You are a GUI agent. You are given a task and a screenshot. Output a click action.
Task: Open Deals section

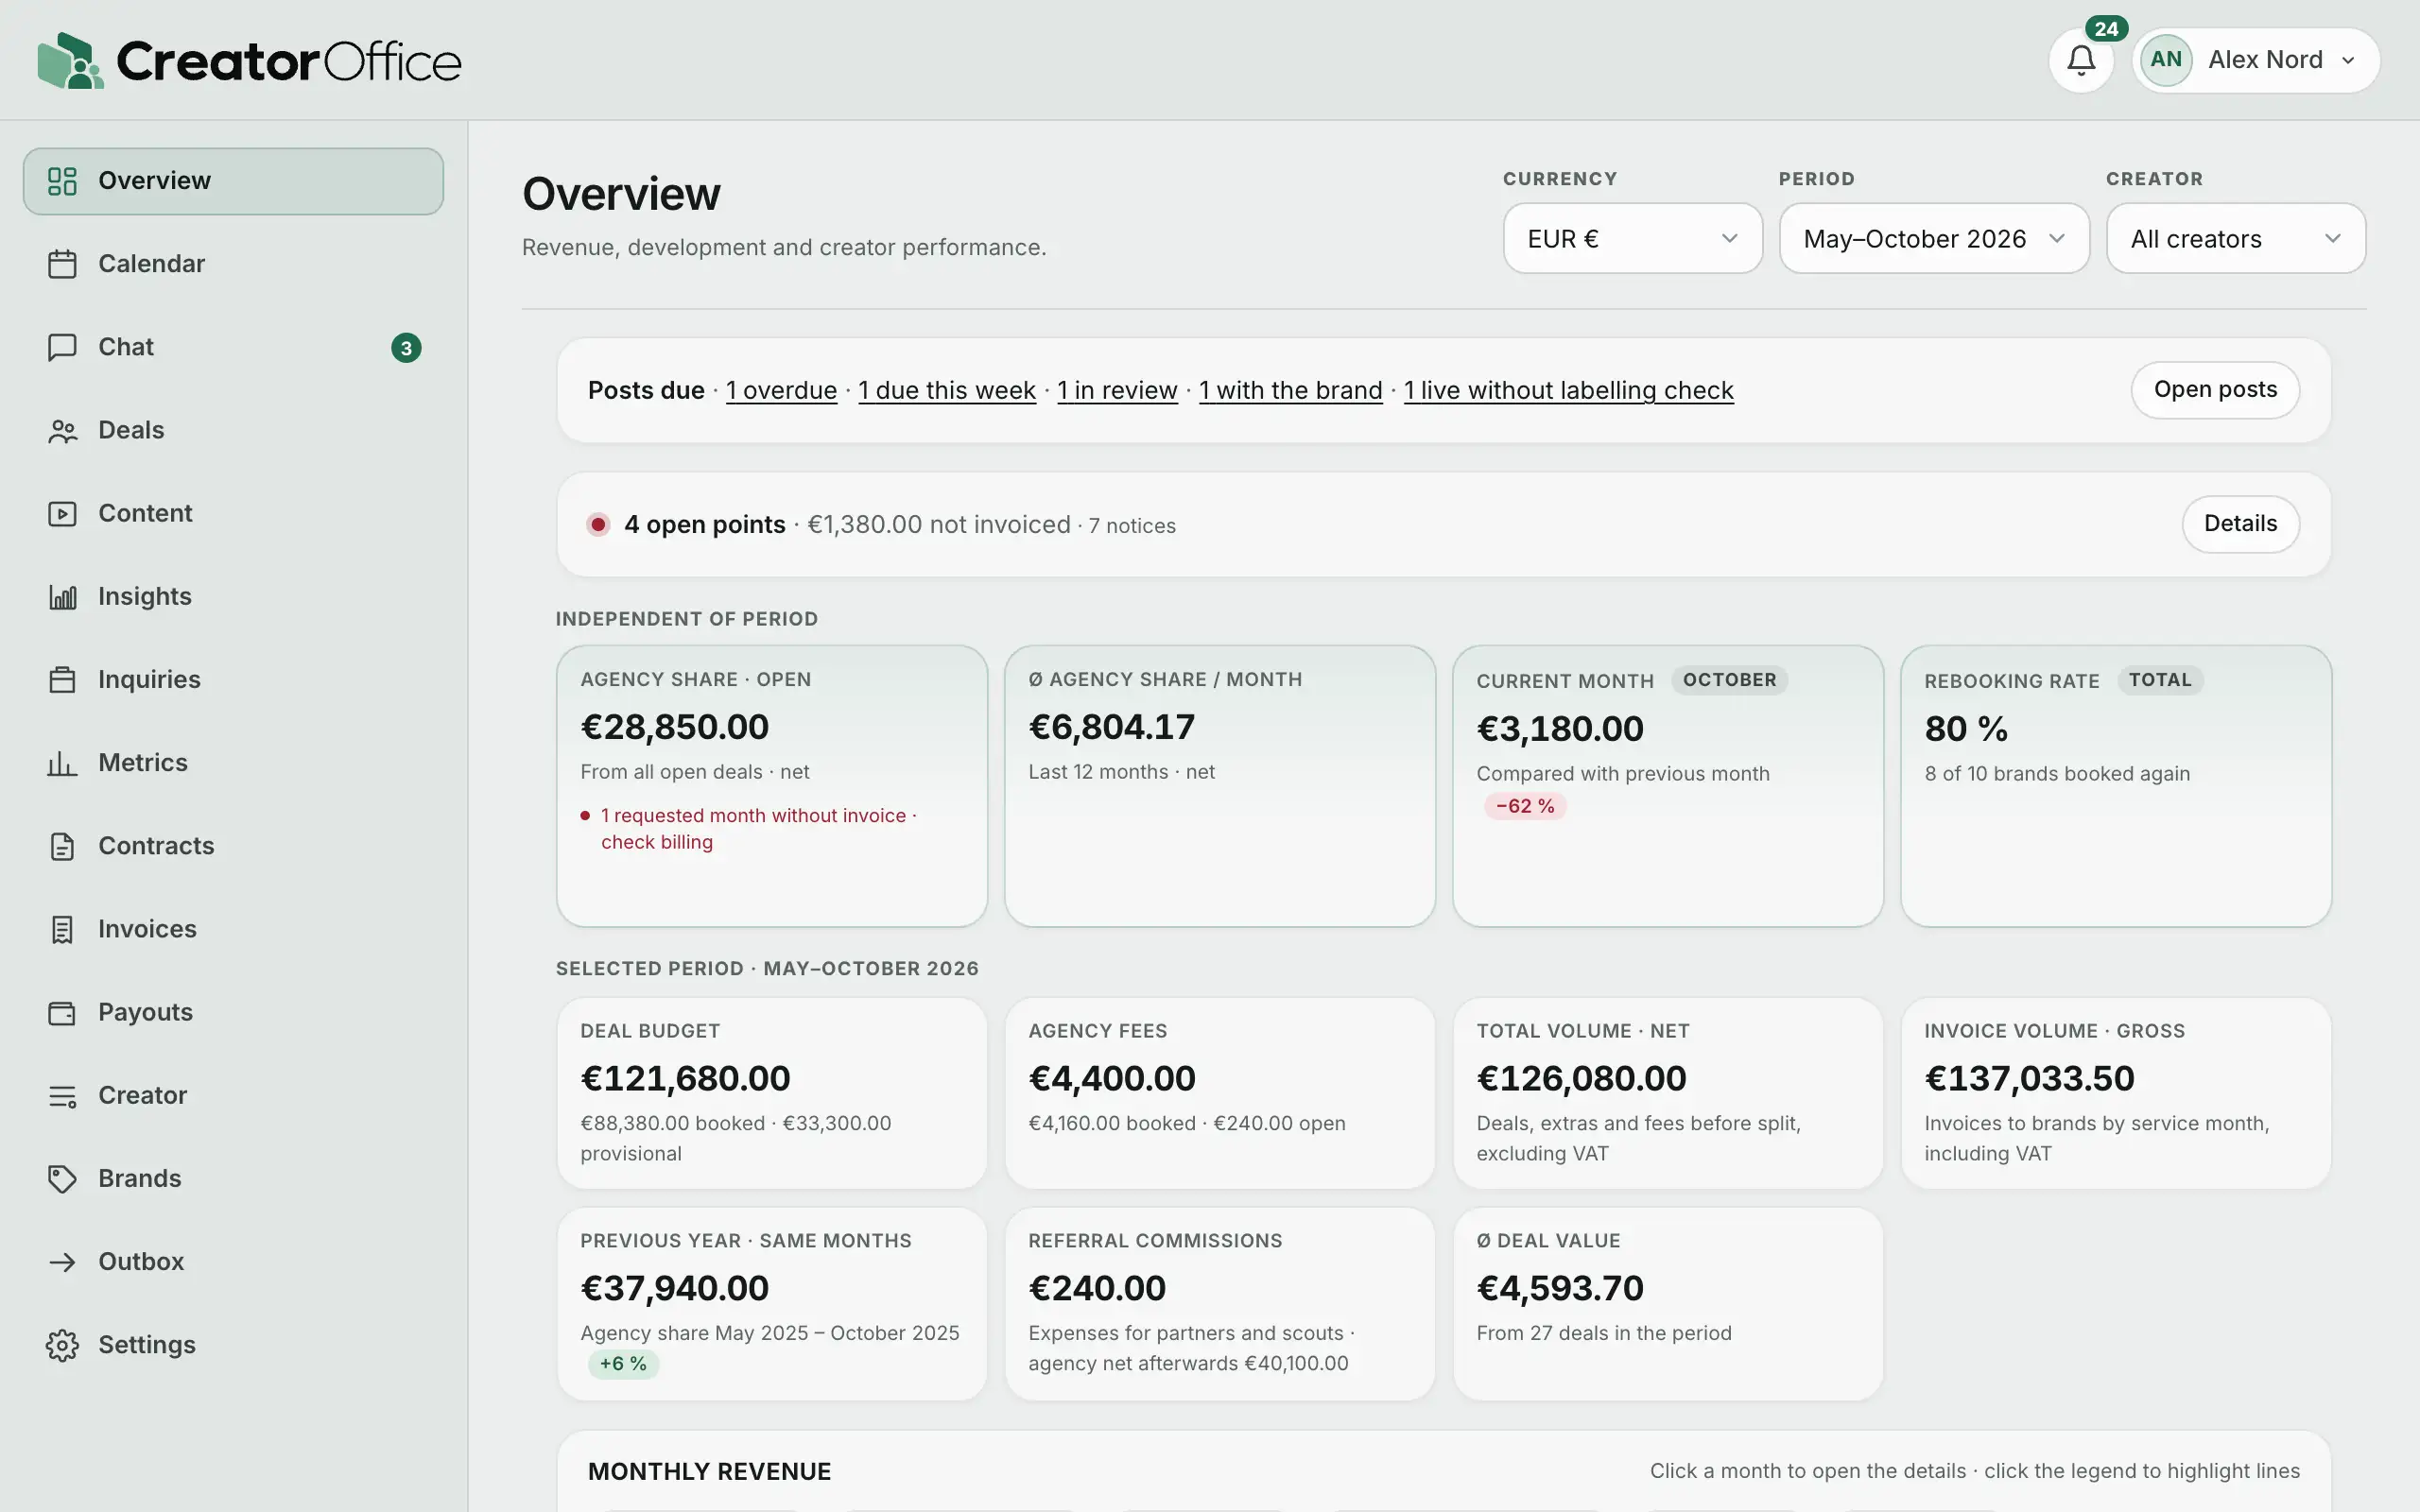coord(233,430)
